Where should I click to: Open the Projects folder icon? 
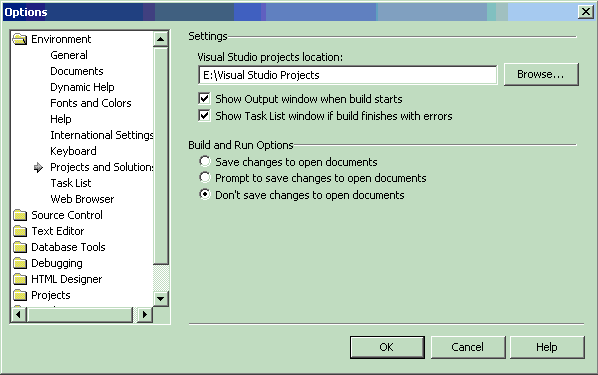pyautogui.click(x=20, y=295)
